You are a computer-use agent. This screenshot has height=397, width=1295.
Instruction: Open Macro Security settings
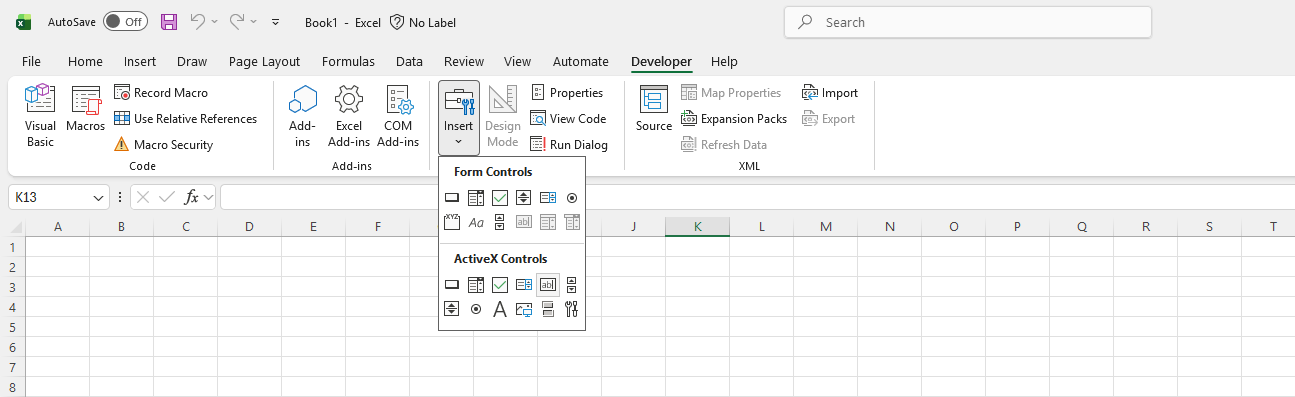coord(164,144)
